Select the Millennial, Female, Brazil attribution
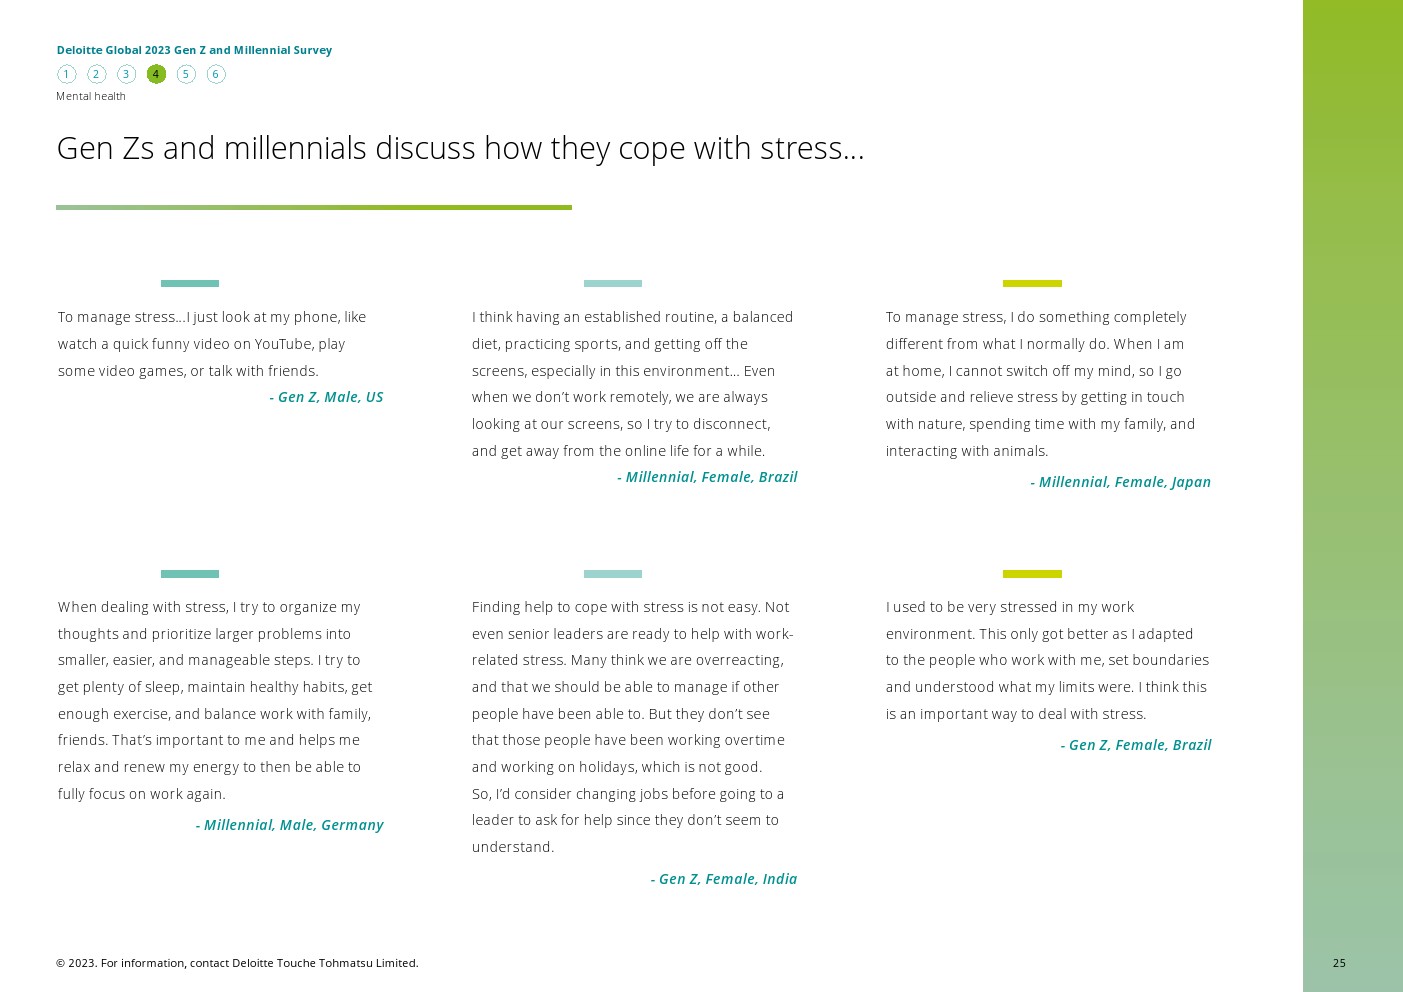 [x=707, y=477]
